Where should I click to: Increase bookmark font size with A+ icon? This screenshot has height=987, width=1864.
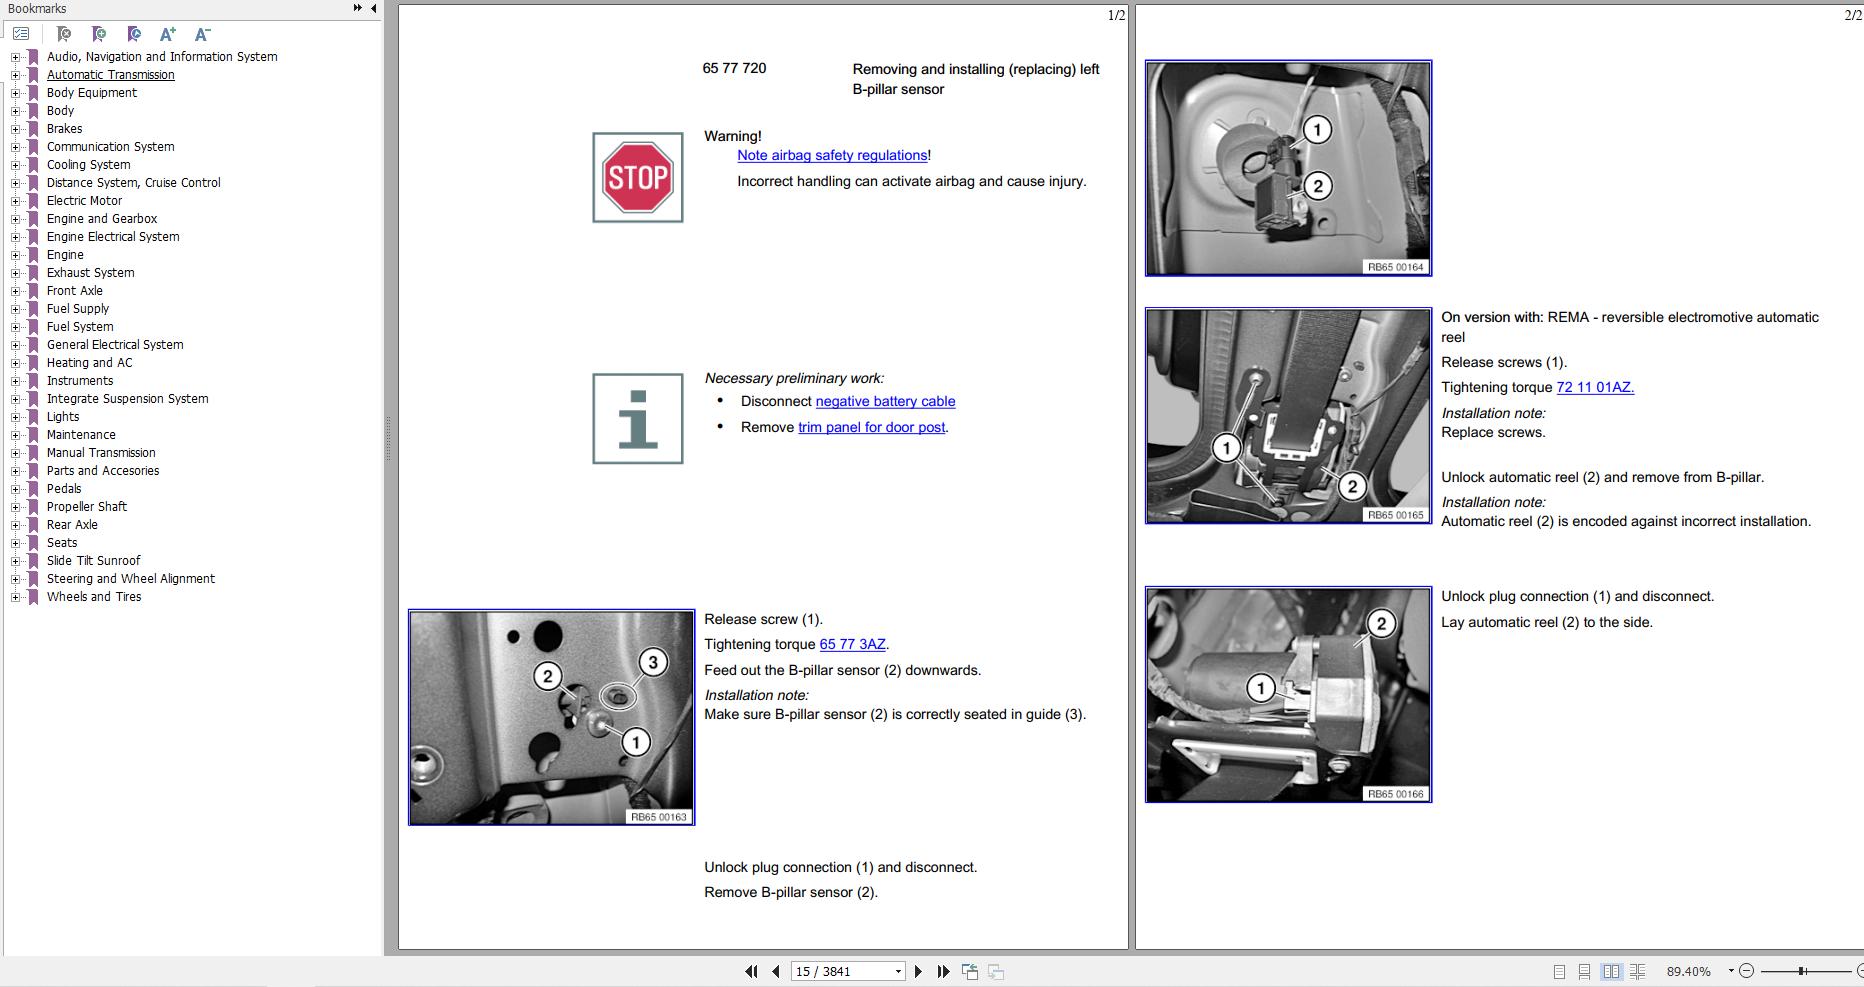pos(168,34)
